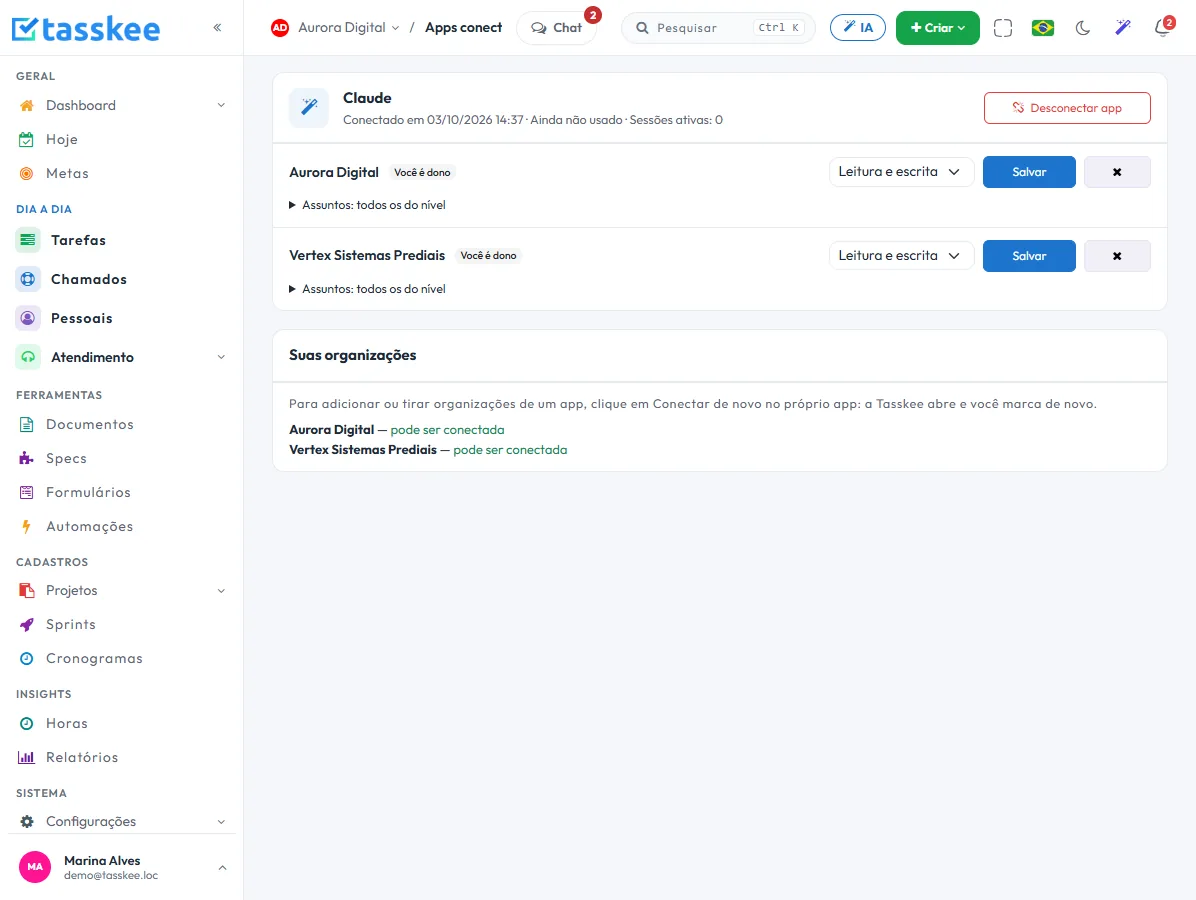
Task: Click the Tarefas list icon
Action: (x=28, y=240)
